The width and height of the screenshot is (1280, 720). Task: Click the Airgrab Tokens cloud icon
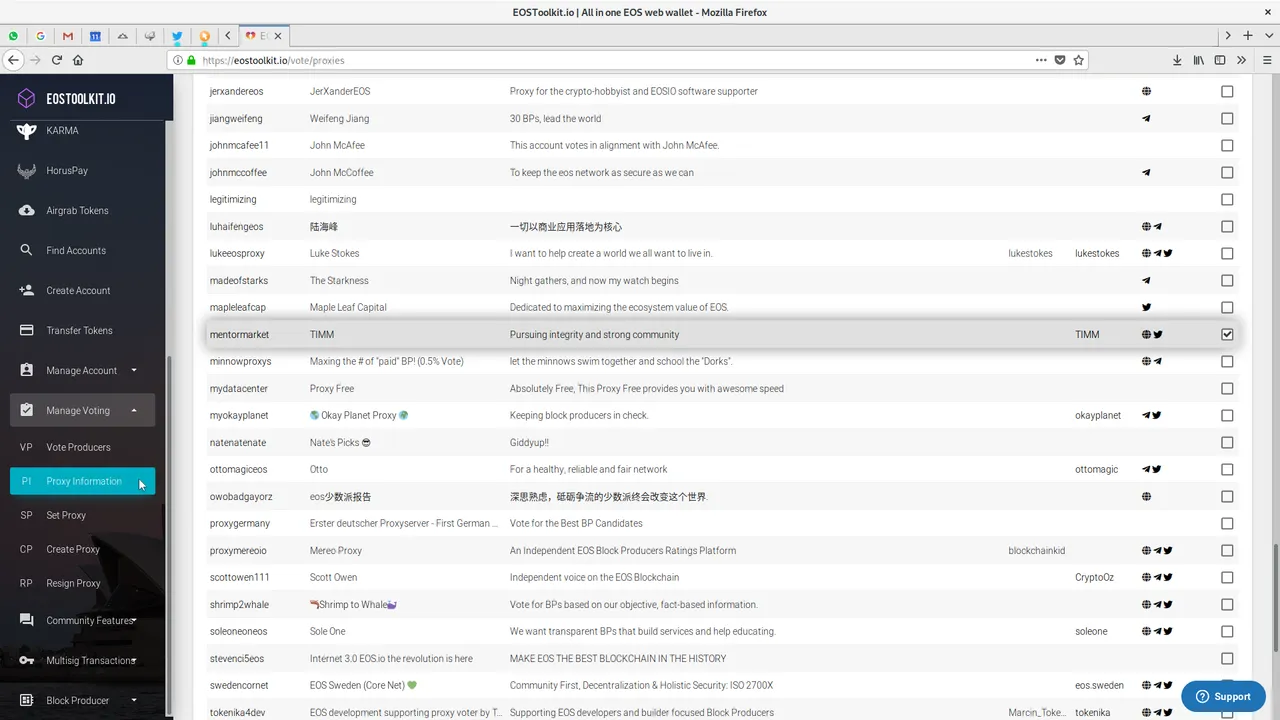[x=26, y=210]
